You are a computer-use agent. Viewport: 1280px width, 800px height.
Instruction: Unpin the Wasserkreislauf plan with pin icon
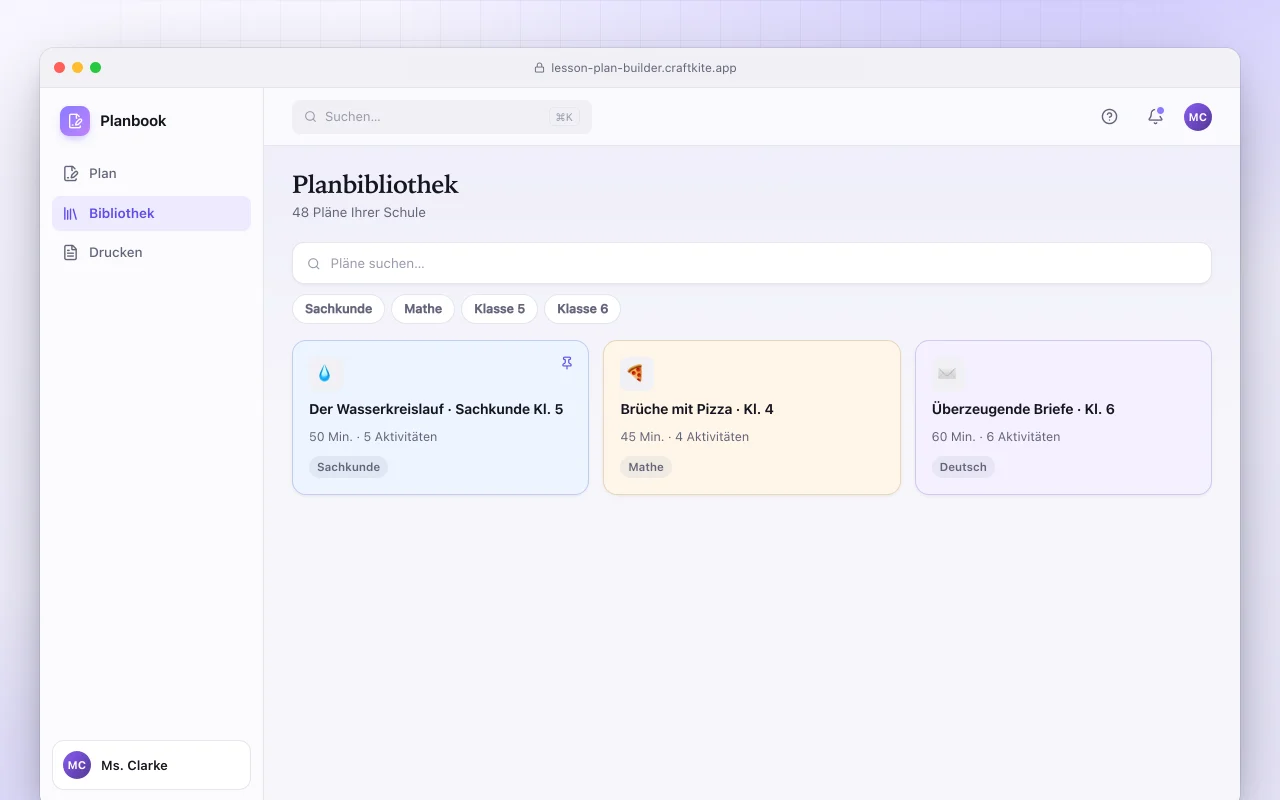(x=567, y=363)
